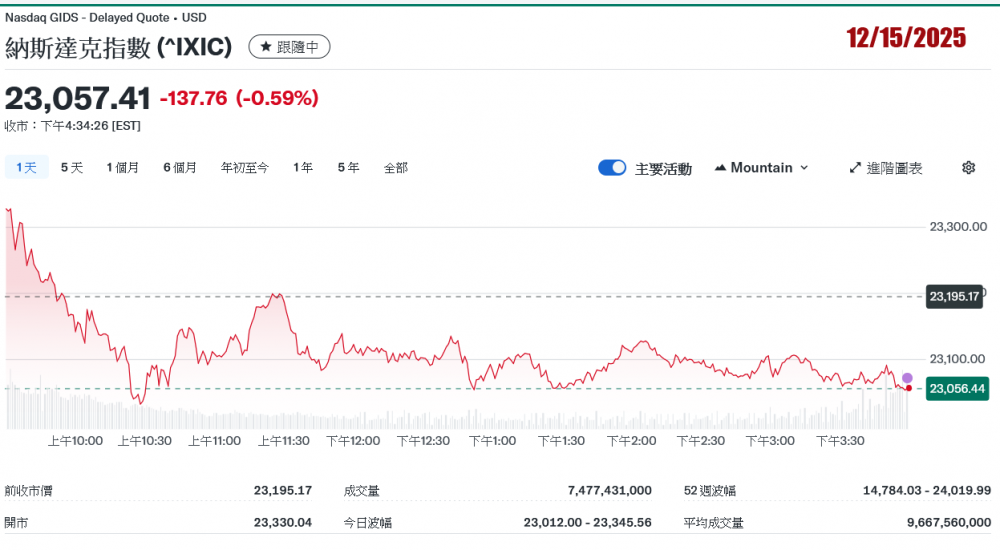
Task: Toggle the key events switch off
Action: point(612,168)
